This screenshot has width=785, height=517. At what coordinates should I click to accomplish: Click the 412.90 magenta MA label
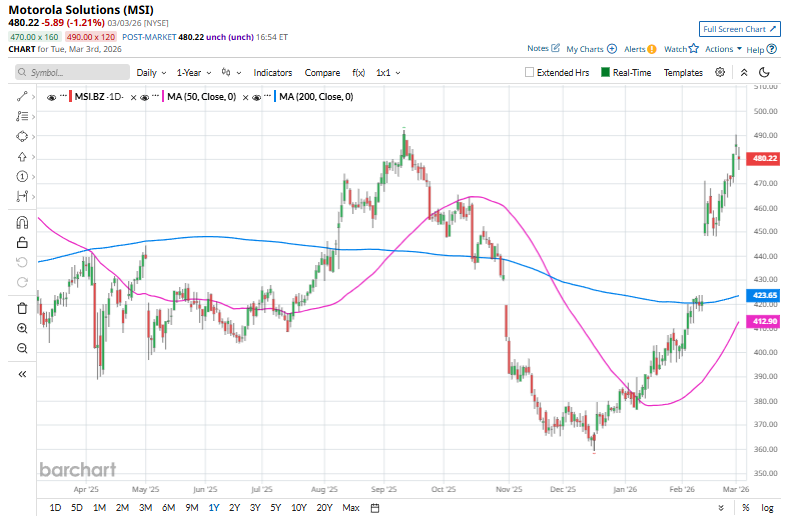[x=763, y=321]
